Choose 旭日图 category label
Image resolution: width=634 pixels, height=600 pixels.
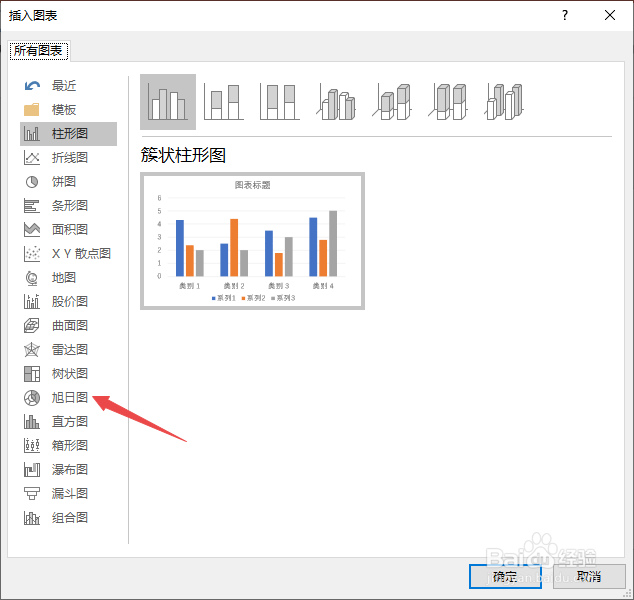70,398
